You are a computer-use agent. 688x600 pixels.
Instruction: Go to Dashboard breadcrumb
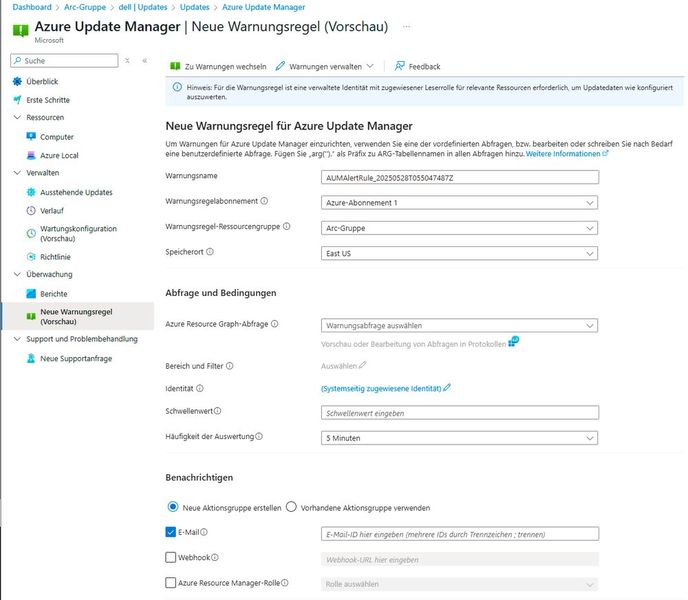(32, 7)
